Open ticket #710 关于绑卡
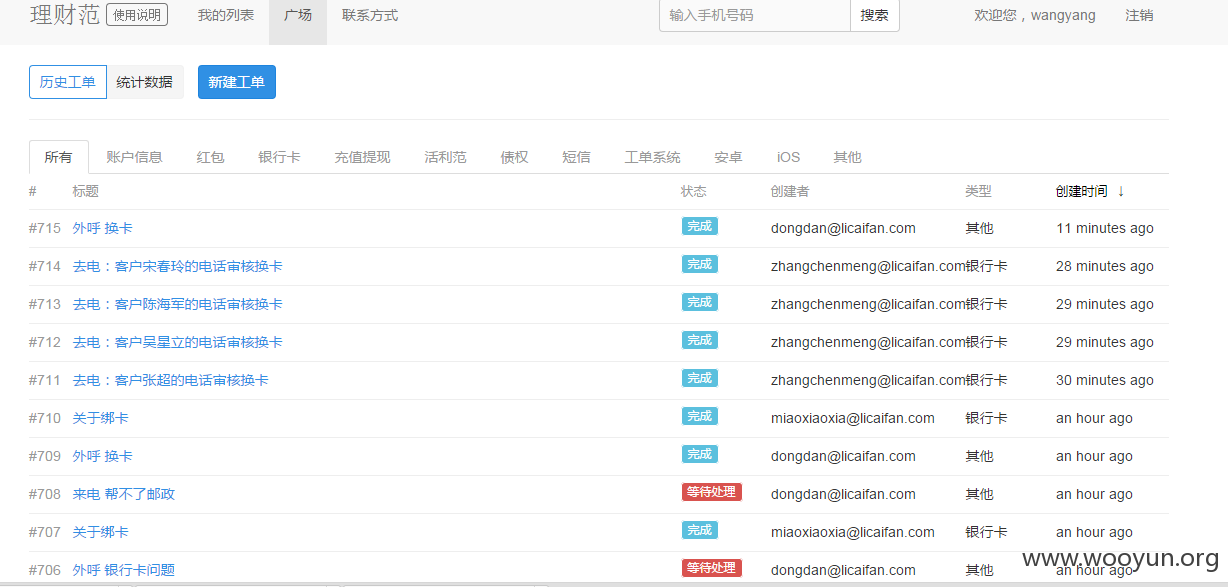Viewport: 1228px width, 587px height. pyautogui.click(x=100, y=418)
